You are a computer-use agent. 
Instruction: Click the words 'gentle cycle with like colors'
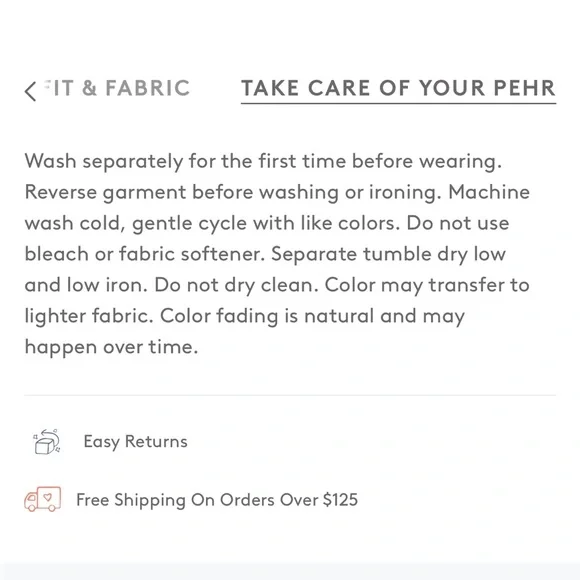266,224
